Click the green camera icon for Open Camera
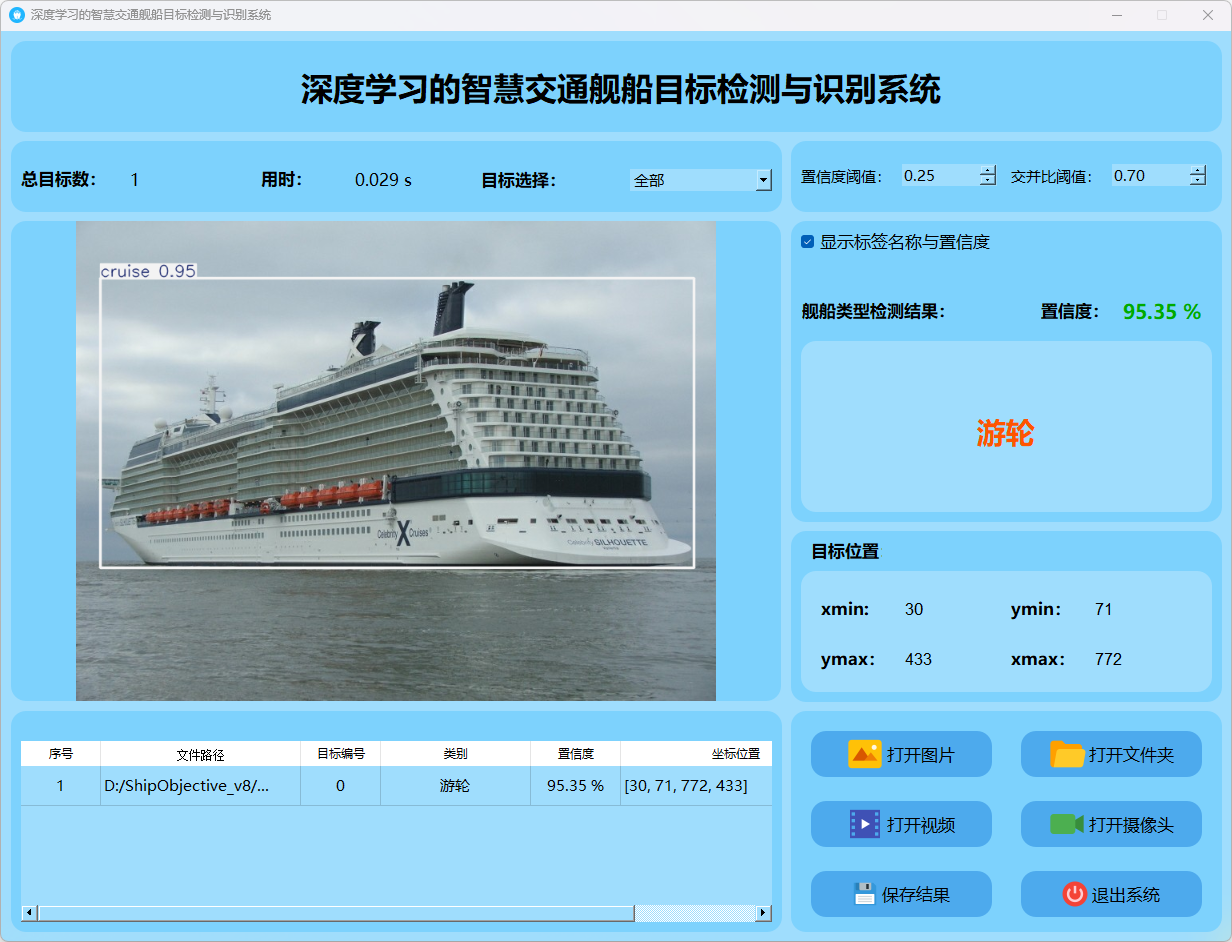This screenshot has height=942, width=1232. tap(1066, 824)
